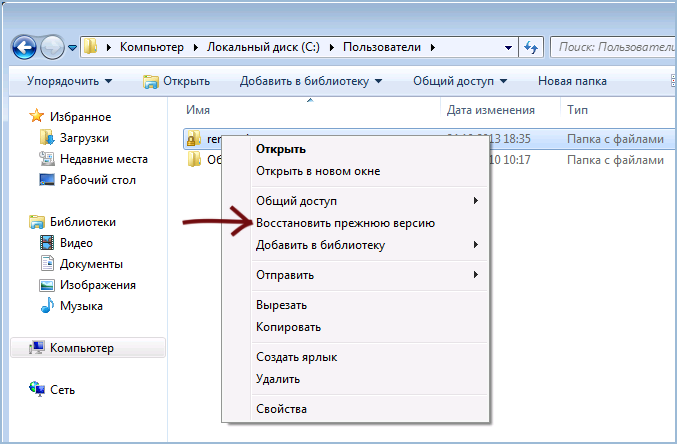Select Компьютер in navigation pane
The image size is (677, 444).
(x=82, y=348)
